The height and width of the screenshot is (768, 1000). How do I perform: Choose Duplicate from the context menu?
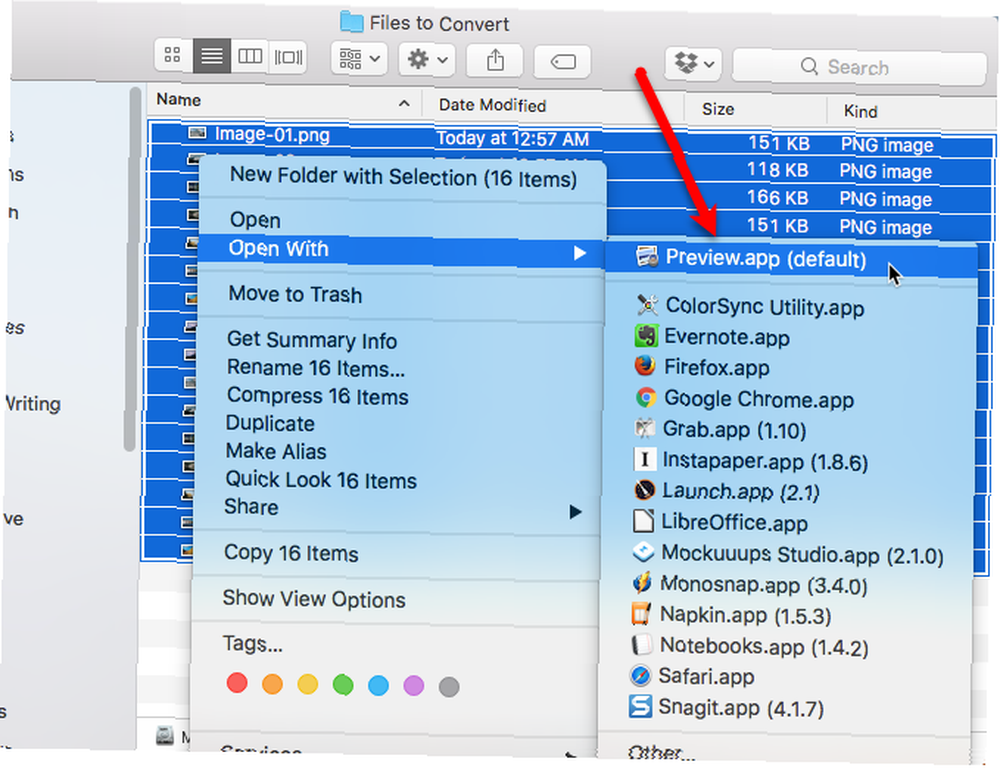click(x=270, y=424)
